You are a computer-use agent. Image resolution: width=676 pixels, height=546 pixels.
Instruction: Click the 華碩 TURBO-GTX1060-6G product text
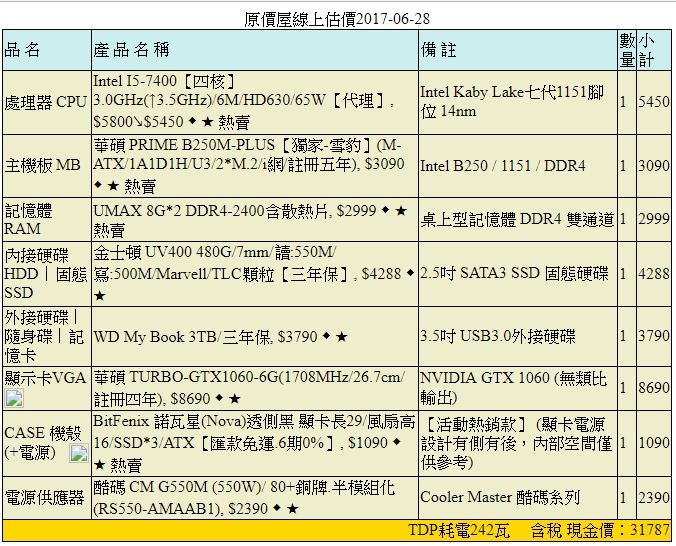(x=249, y=388)
